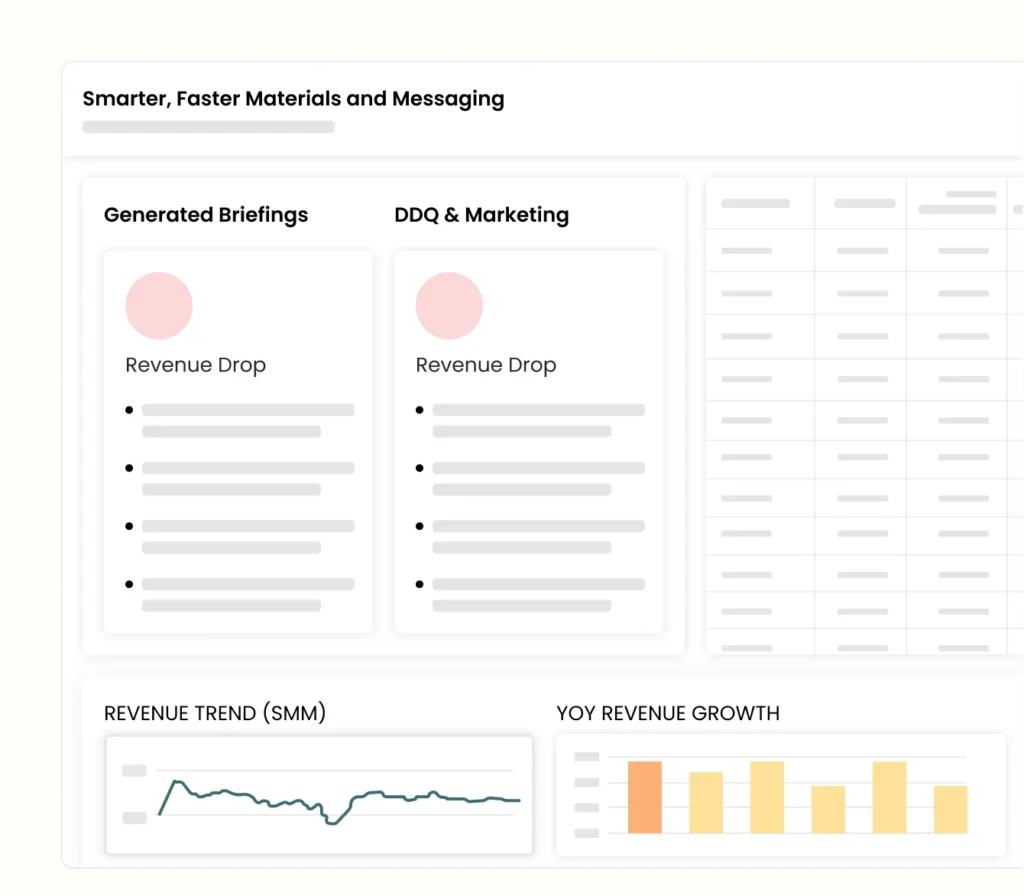
Task: Click the last yellow bar in YoY Revenue Growth
Action: pos(950,809)
